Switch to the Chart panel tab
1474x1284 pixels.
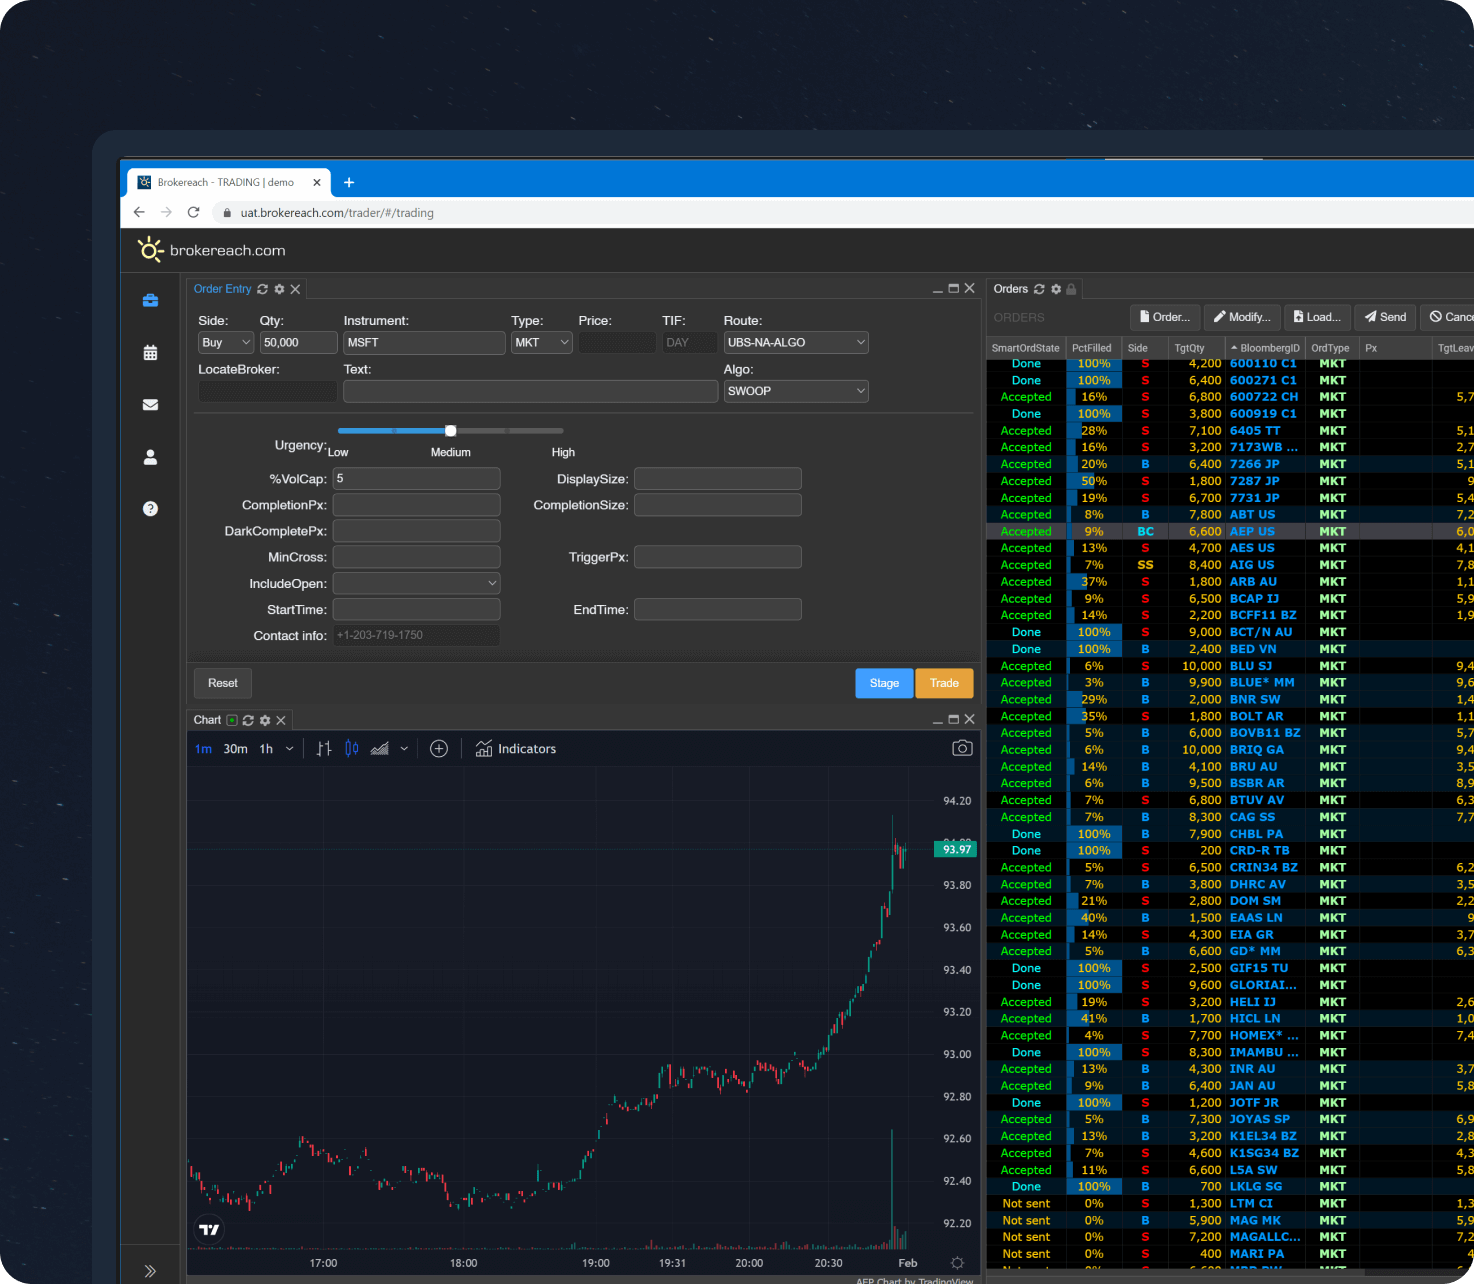tap(207, 719)
